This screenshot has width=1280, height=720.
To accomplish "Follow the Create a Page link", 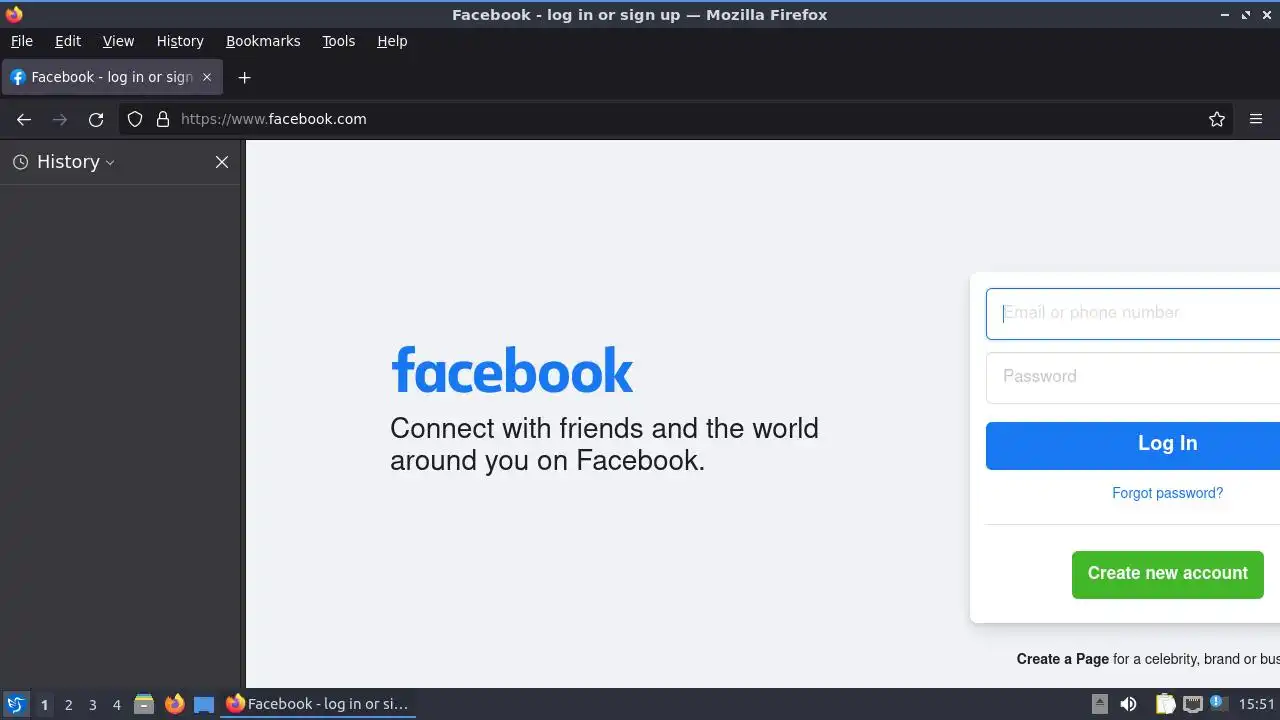I will (x=1062, y=659).
